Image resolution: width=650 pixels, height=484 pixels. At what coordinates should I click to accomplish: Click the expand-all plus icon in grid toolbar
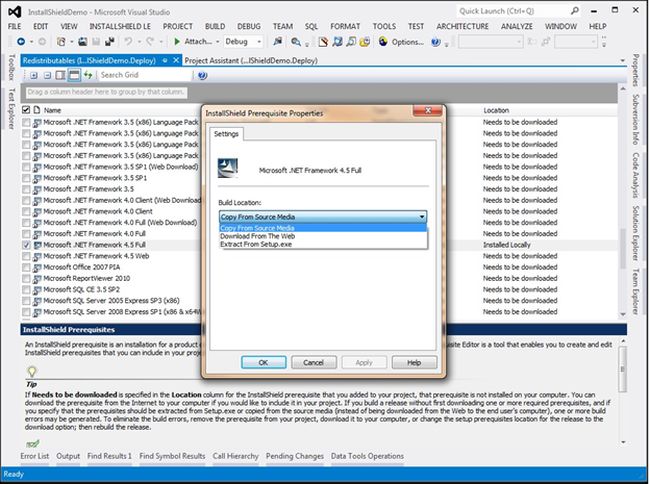34,75
